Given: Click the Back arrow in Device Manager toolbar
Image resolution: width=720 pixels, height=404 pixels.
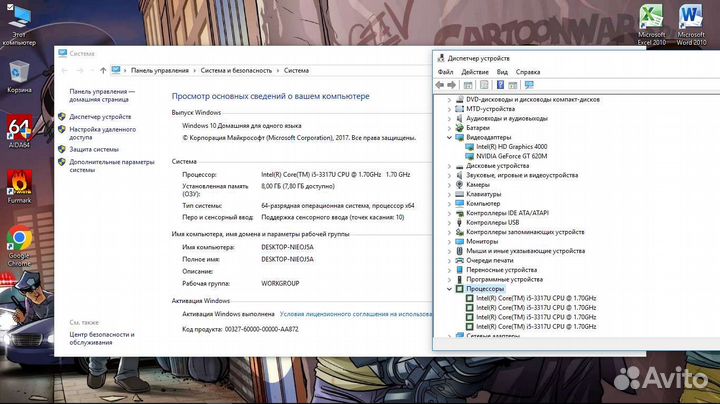Looking at the screenshot, I should pos(439,85).
